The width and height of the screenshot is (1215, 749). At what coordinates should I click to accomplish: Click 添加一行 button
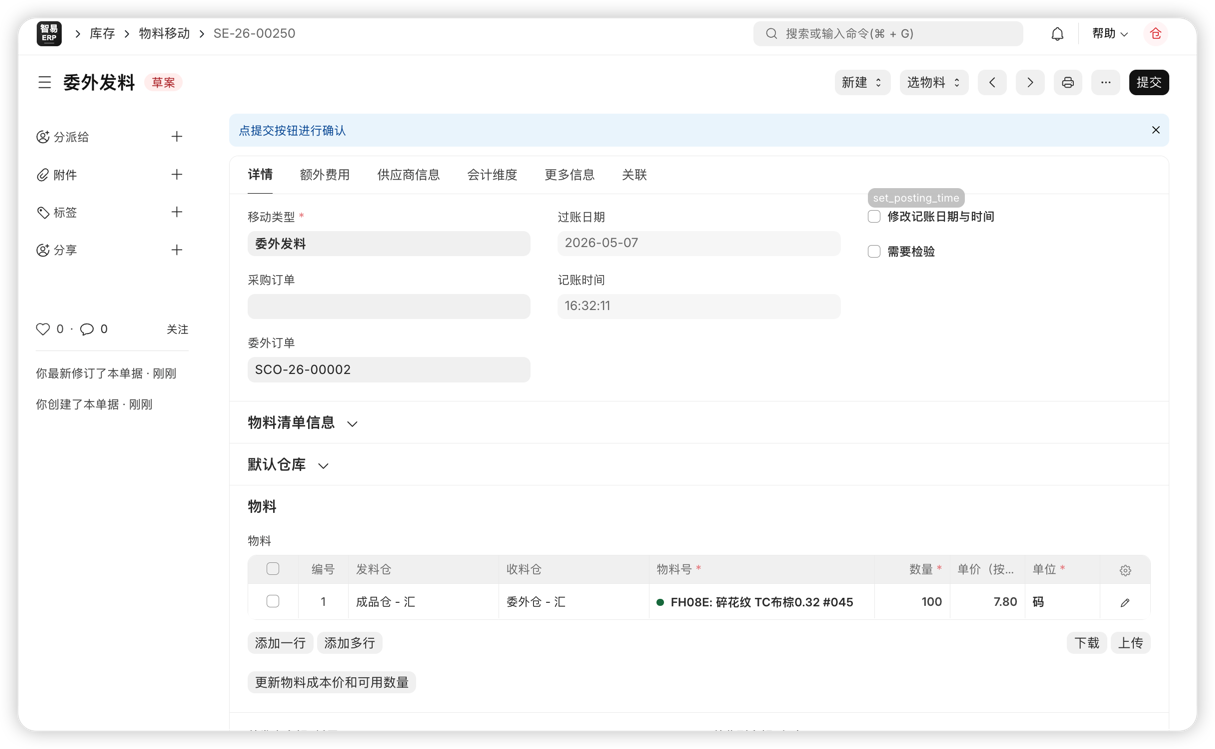tap(280, 643)
